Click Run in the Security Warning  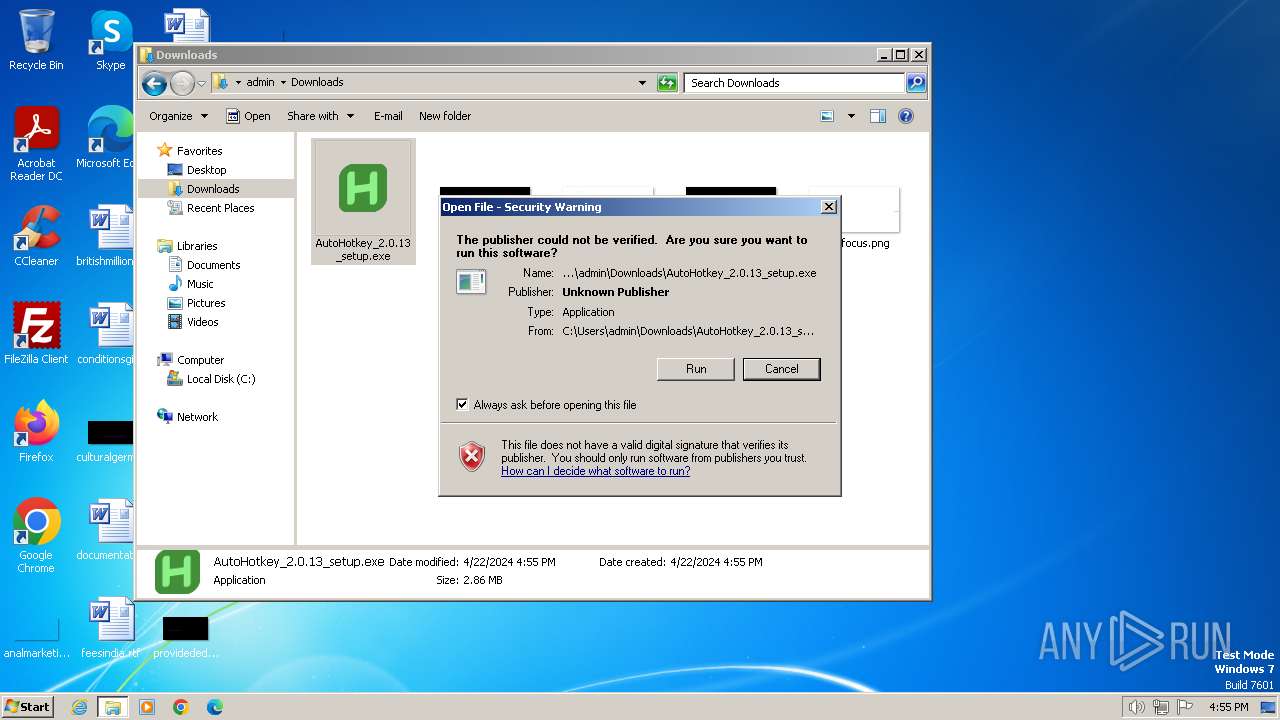(x=696, y=369)
